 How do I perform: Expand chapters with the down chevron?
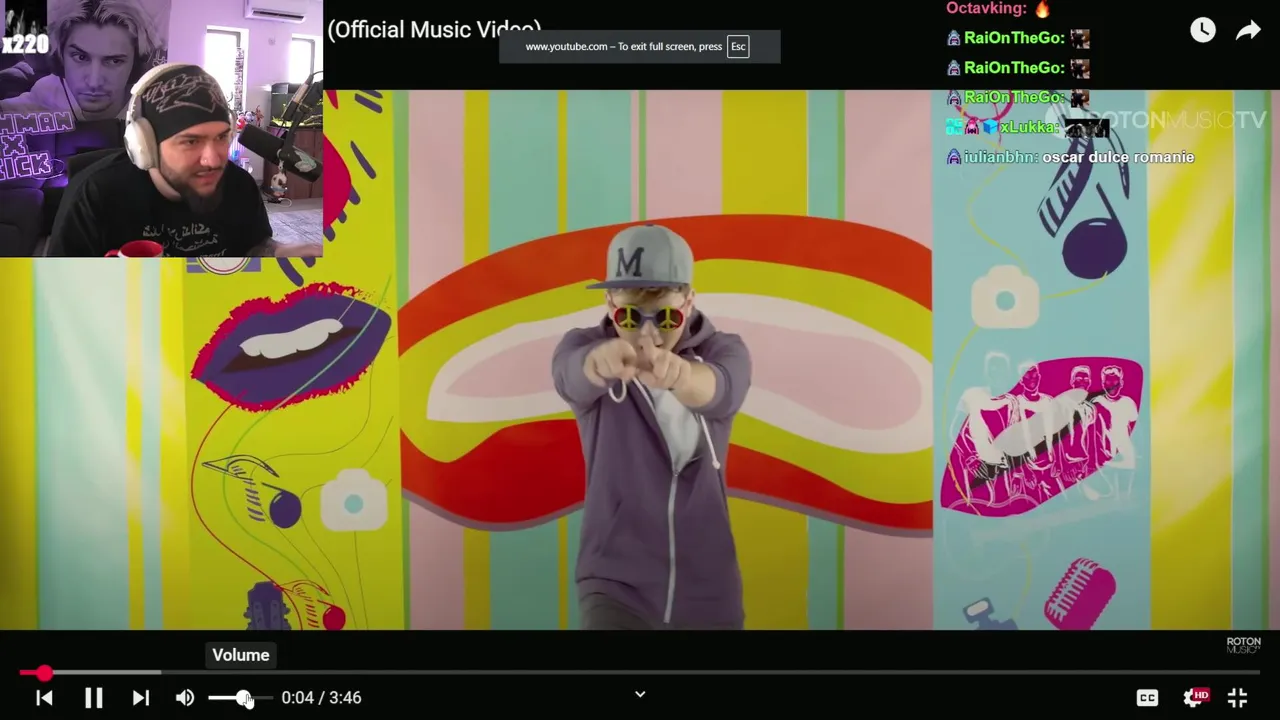pyautogui.click(x=640, y=694)
